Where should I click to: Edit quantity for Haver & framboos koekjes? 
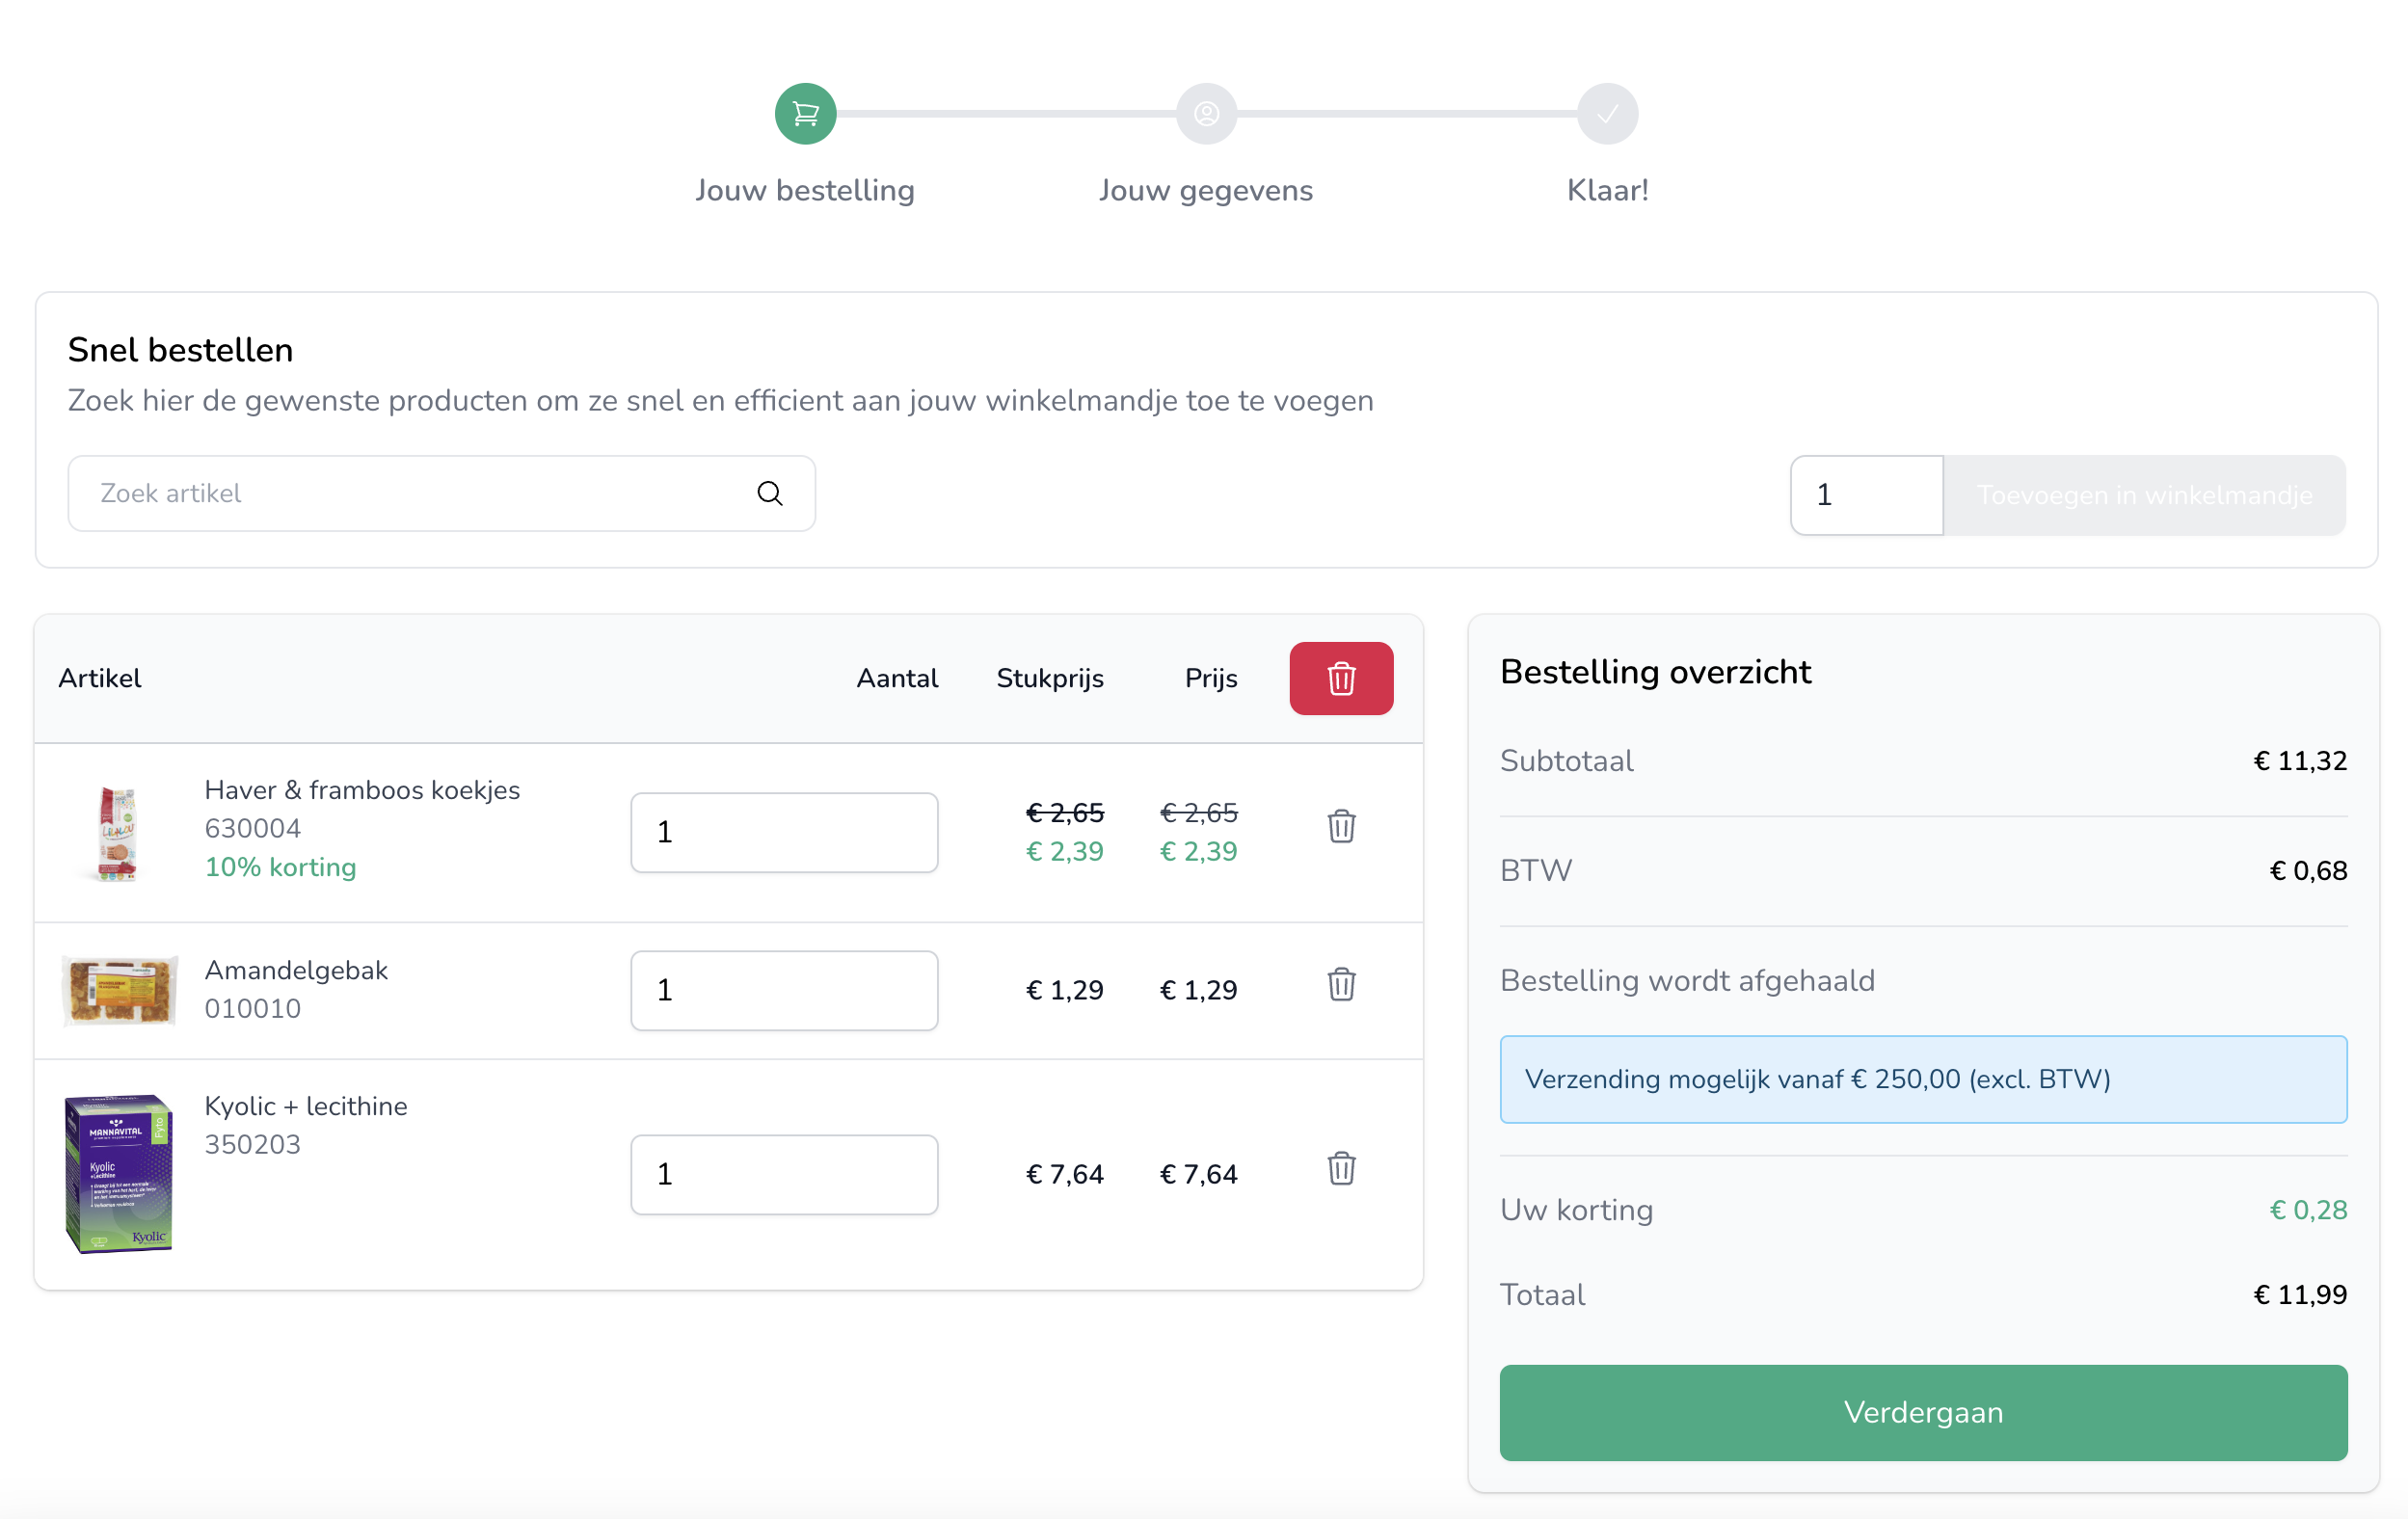pyautogui.click(x=784, y=832)
